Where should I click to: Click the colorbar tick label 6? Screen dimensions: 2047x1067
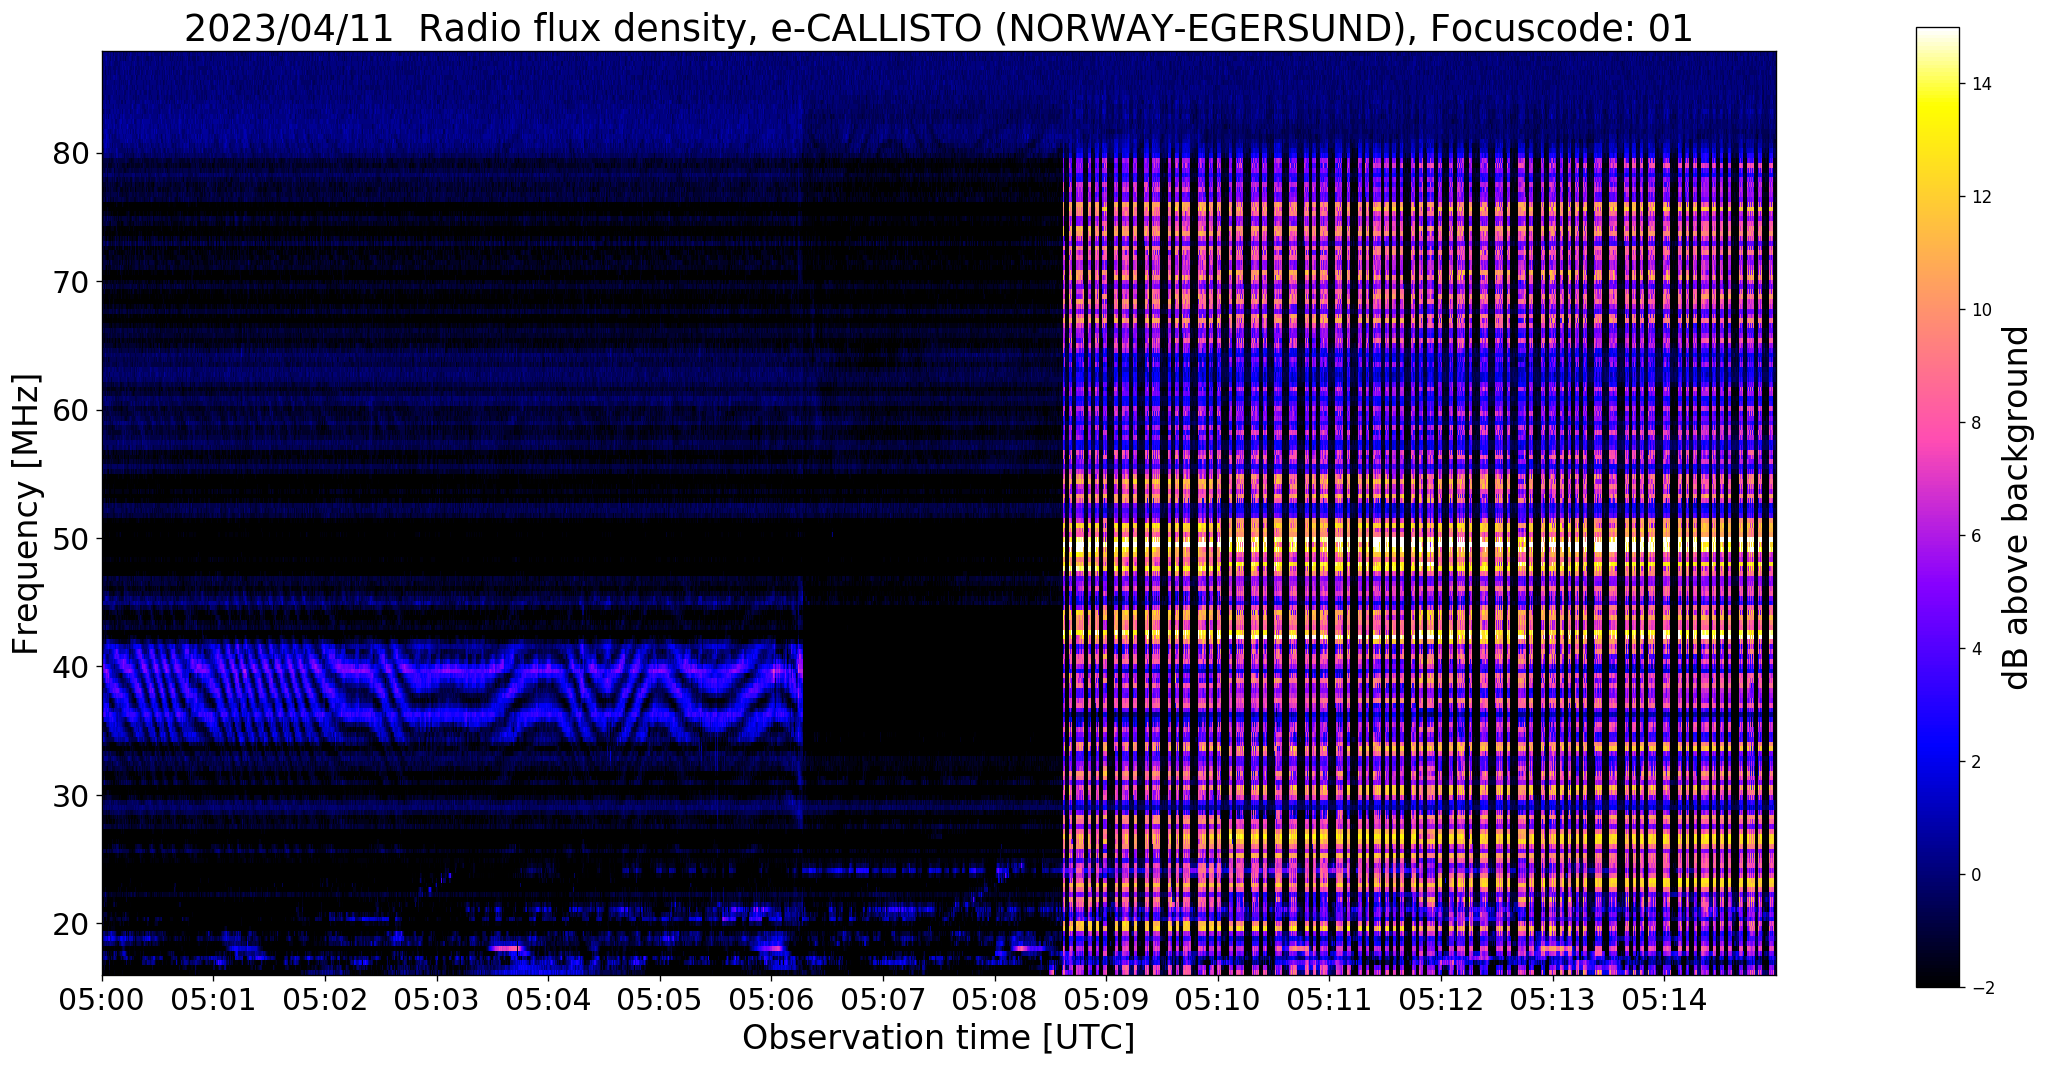(x=1975, y=536)
